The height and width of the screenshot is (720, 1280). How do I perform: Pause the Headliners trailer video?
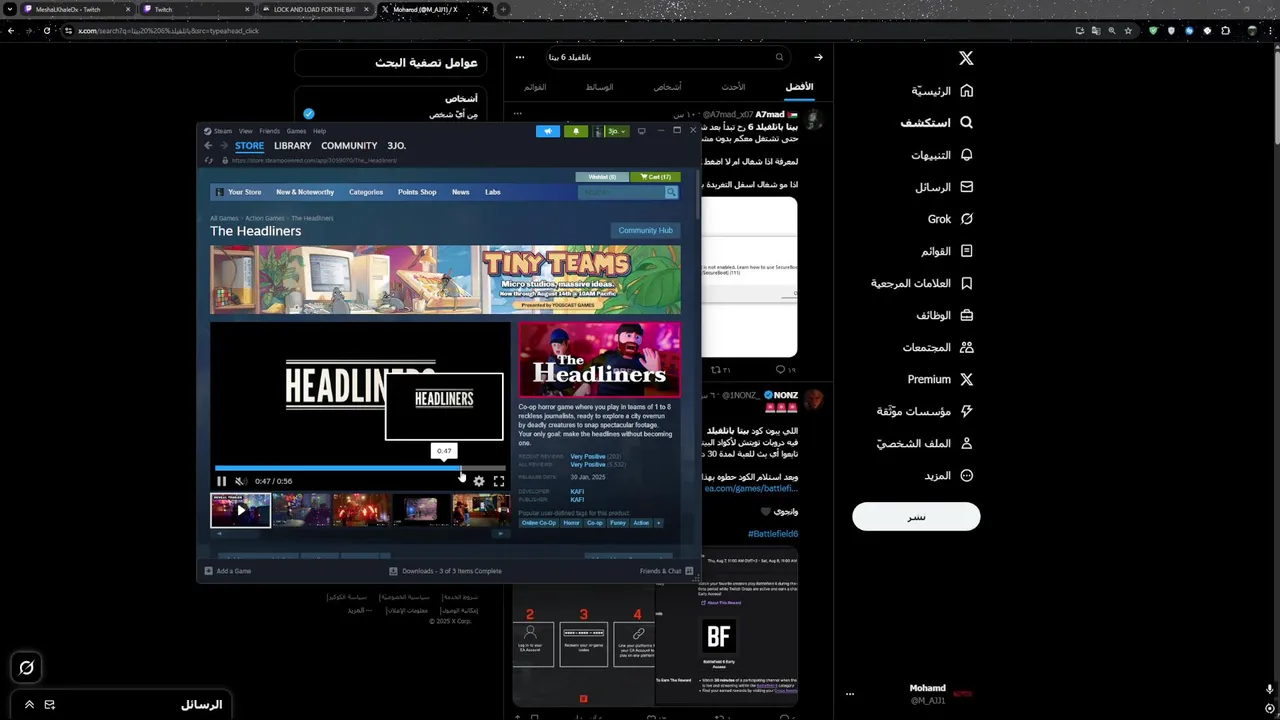pyautogui.click(x=222, y=481)
